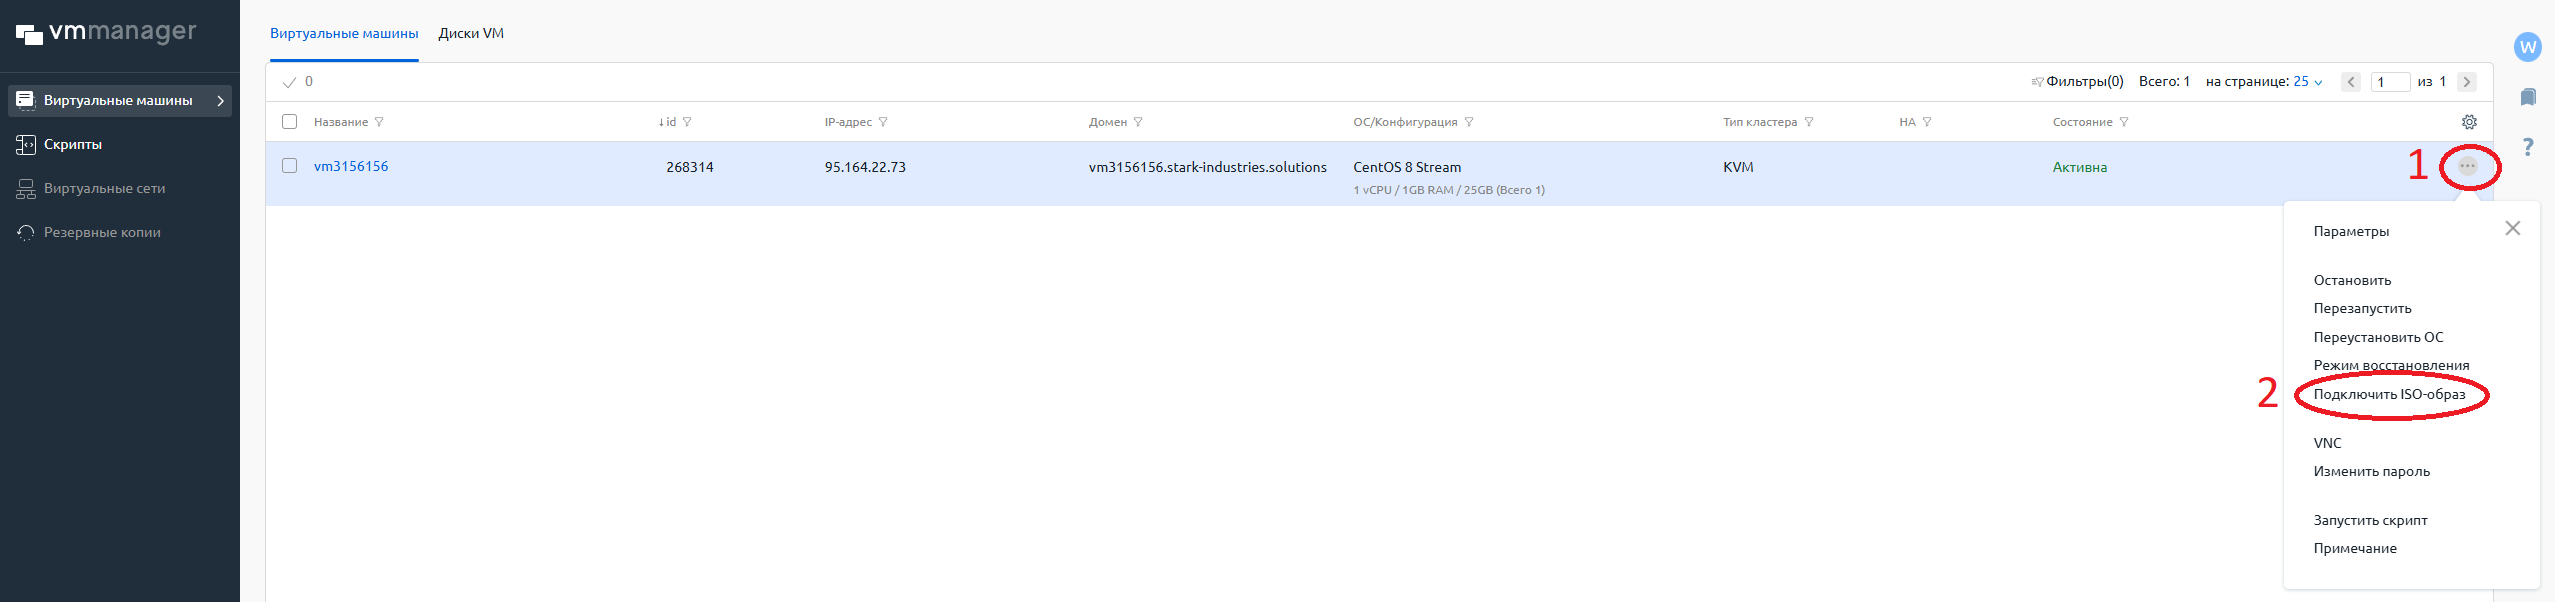Select Переустановить ОС menu entry
Viewport: 2555px width, 602px height.
[x=2378, y=338]
